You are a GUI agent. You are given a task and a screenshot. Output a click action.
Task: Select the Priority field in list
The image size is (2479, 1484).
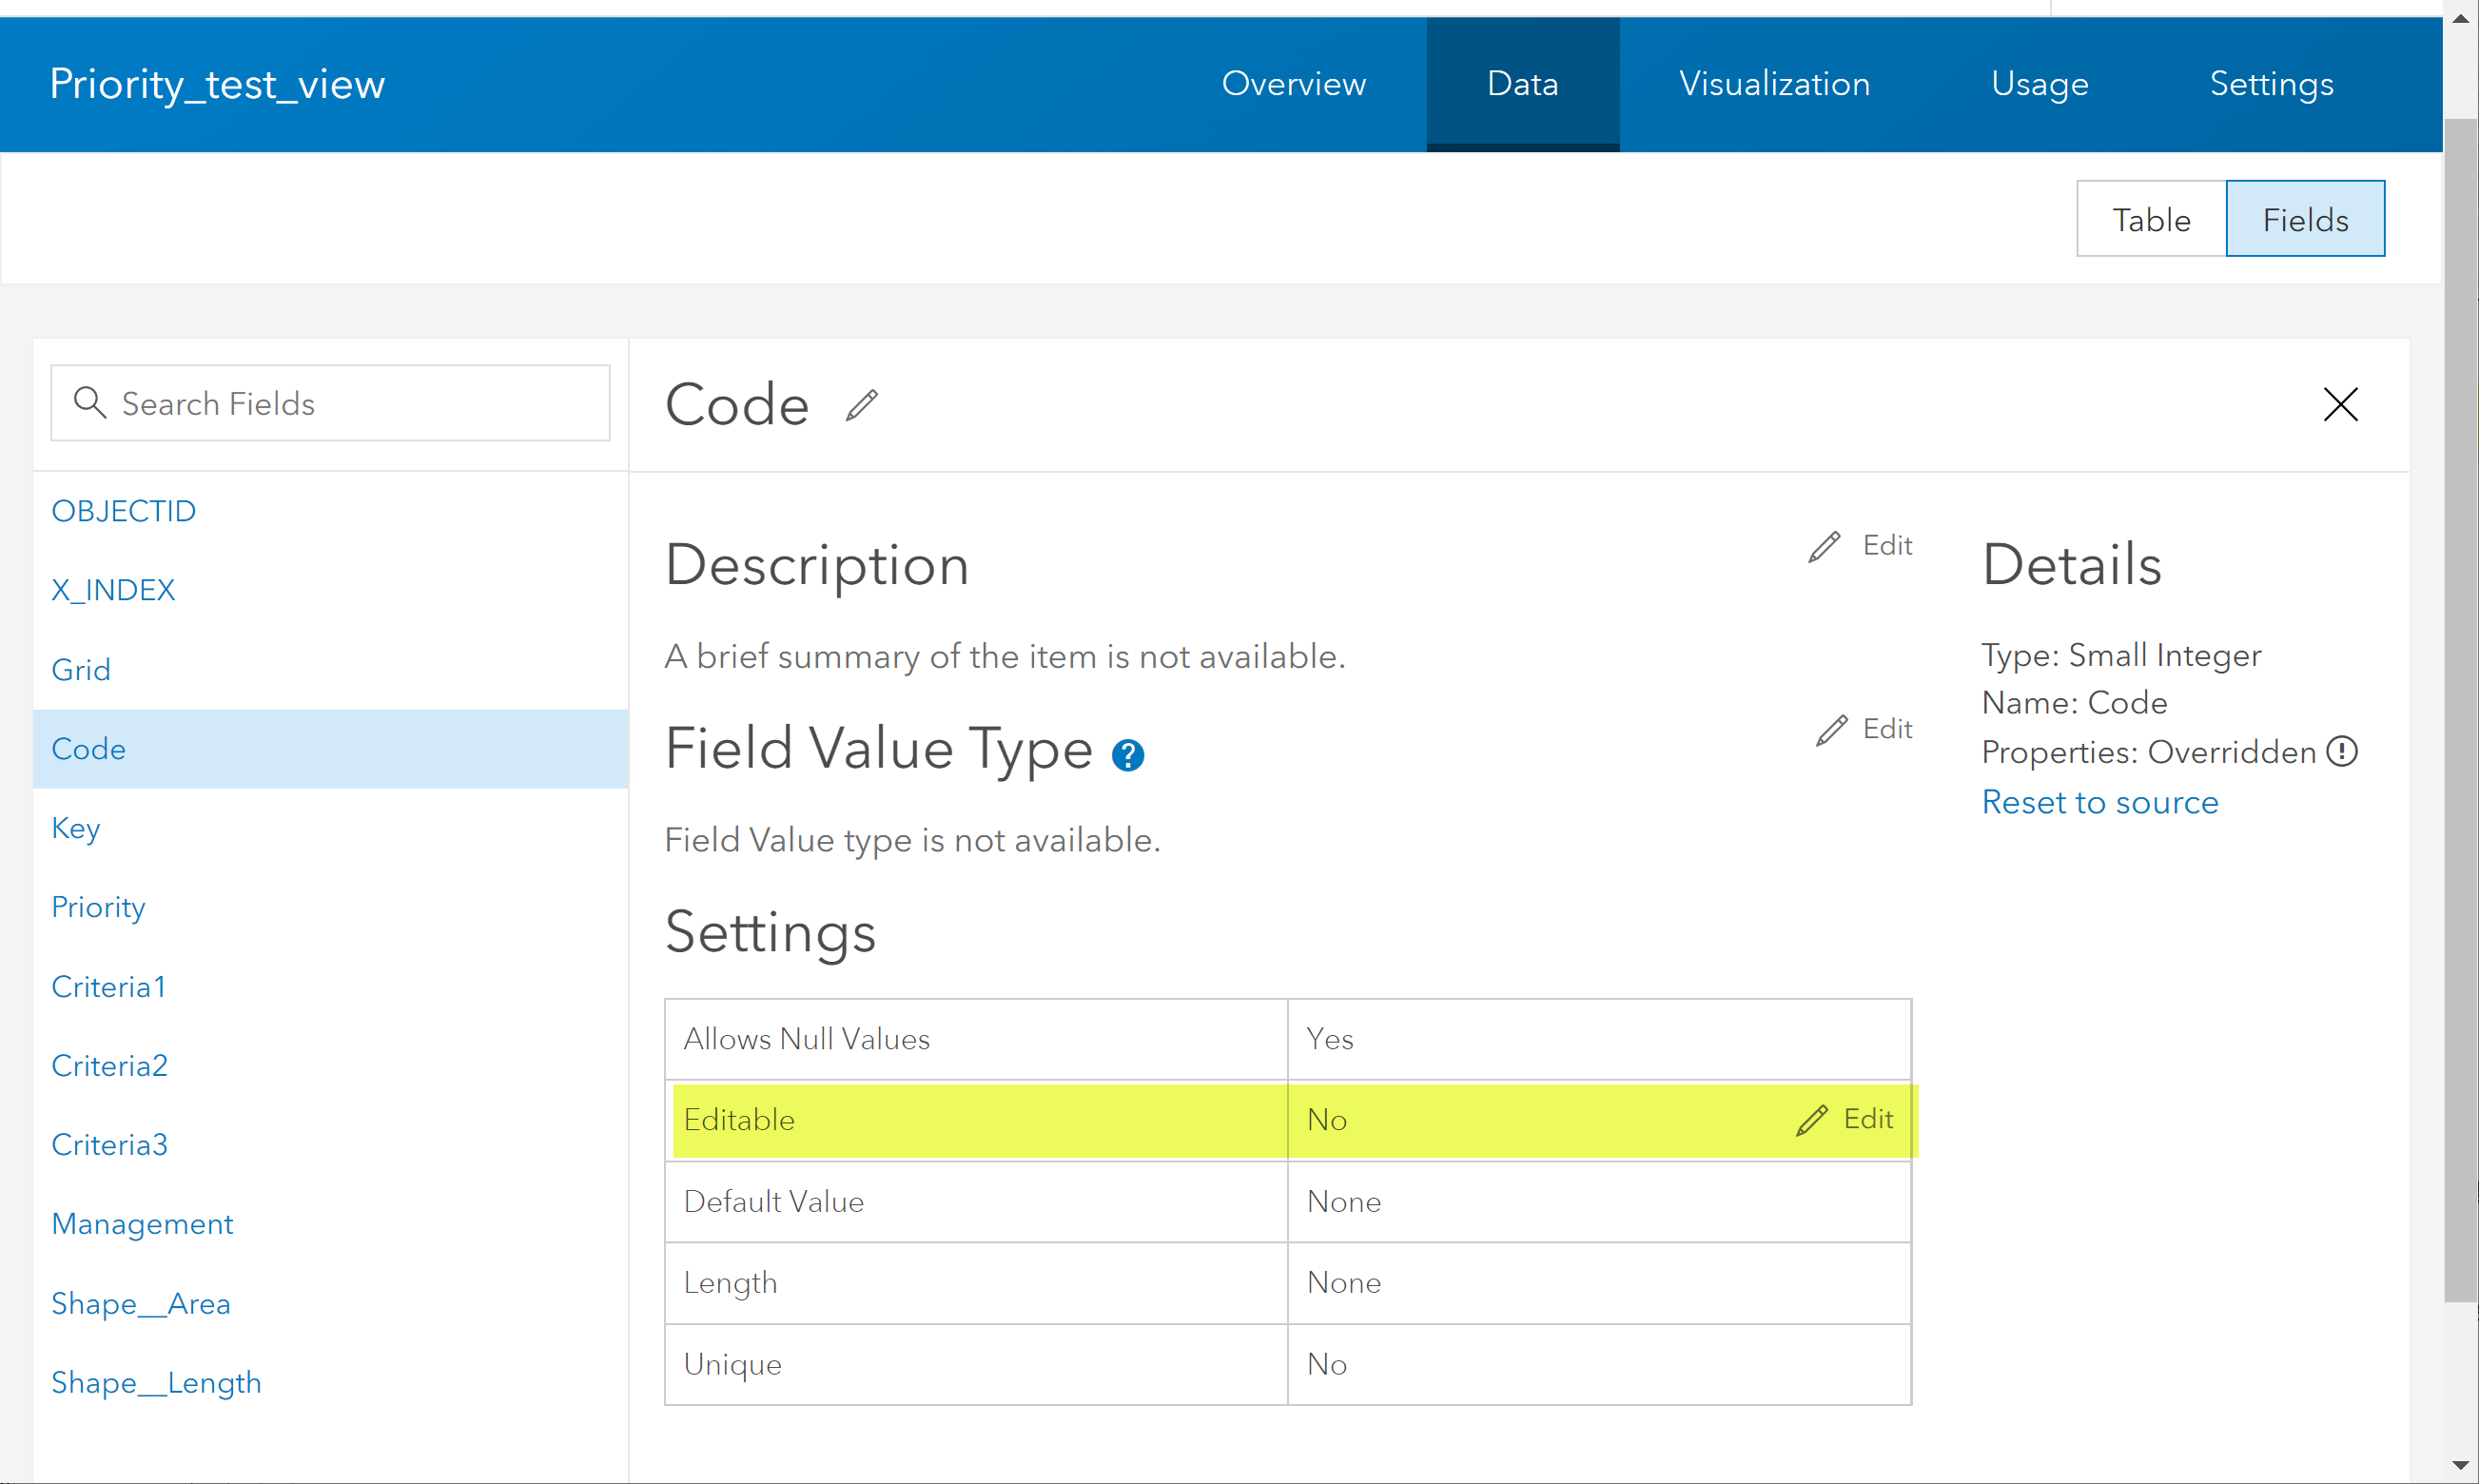[x=98, y=907]
